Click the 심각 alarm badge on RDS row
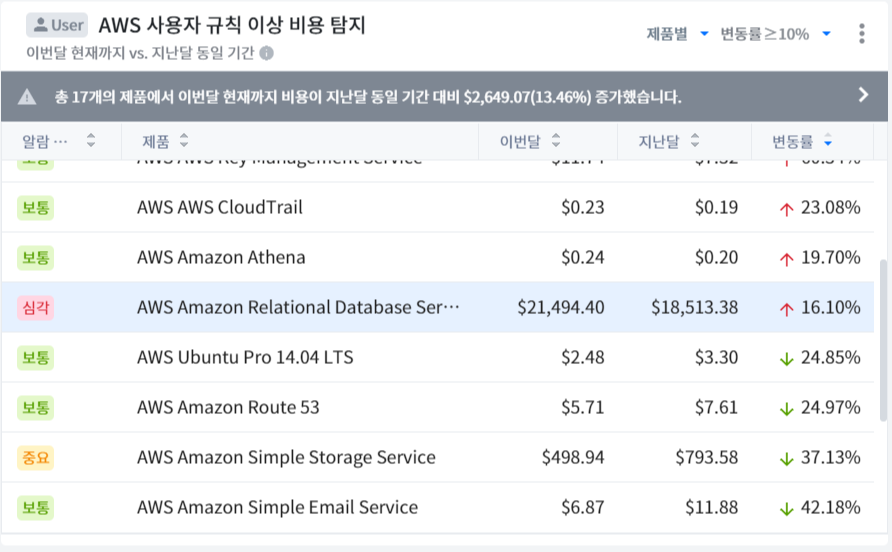 pyautogui.click(x=35, y=308)
